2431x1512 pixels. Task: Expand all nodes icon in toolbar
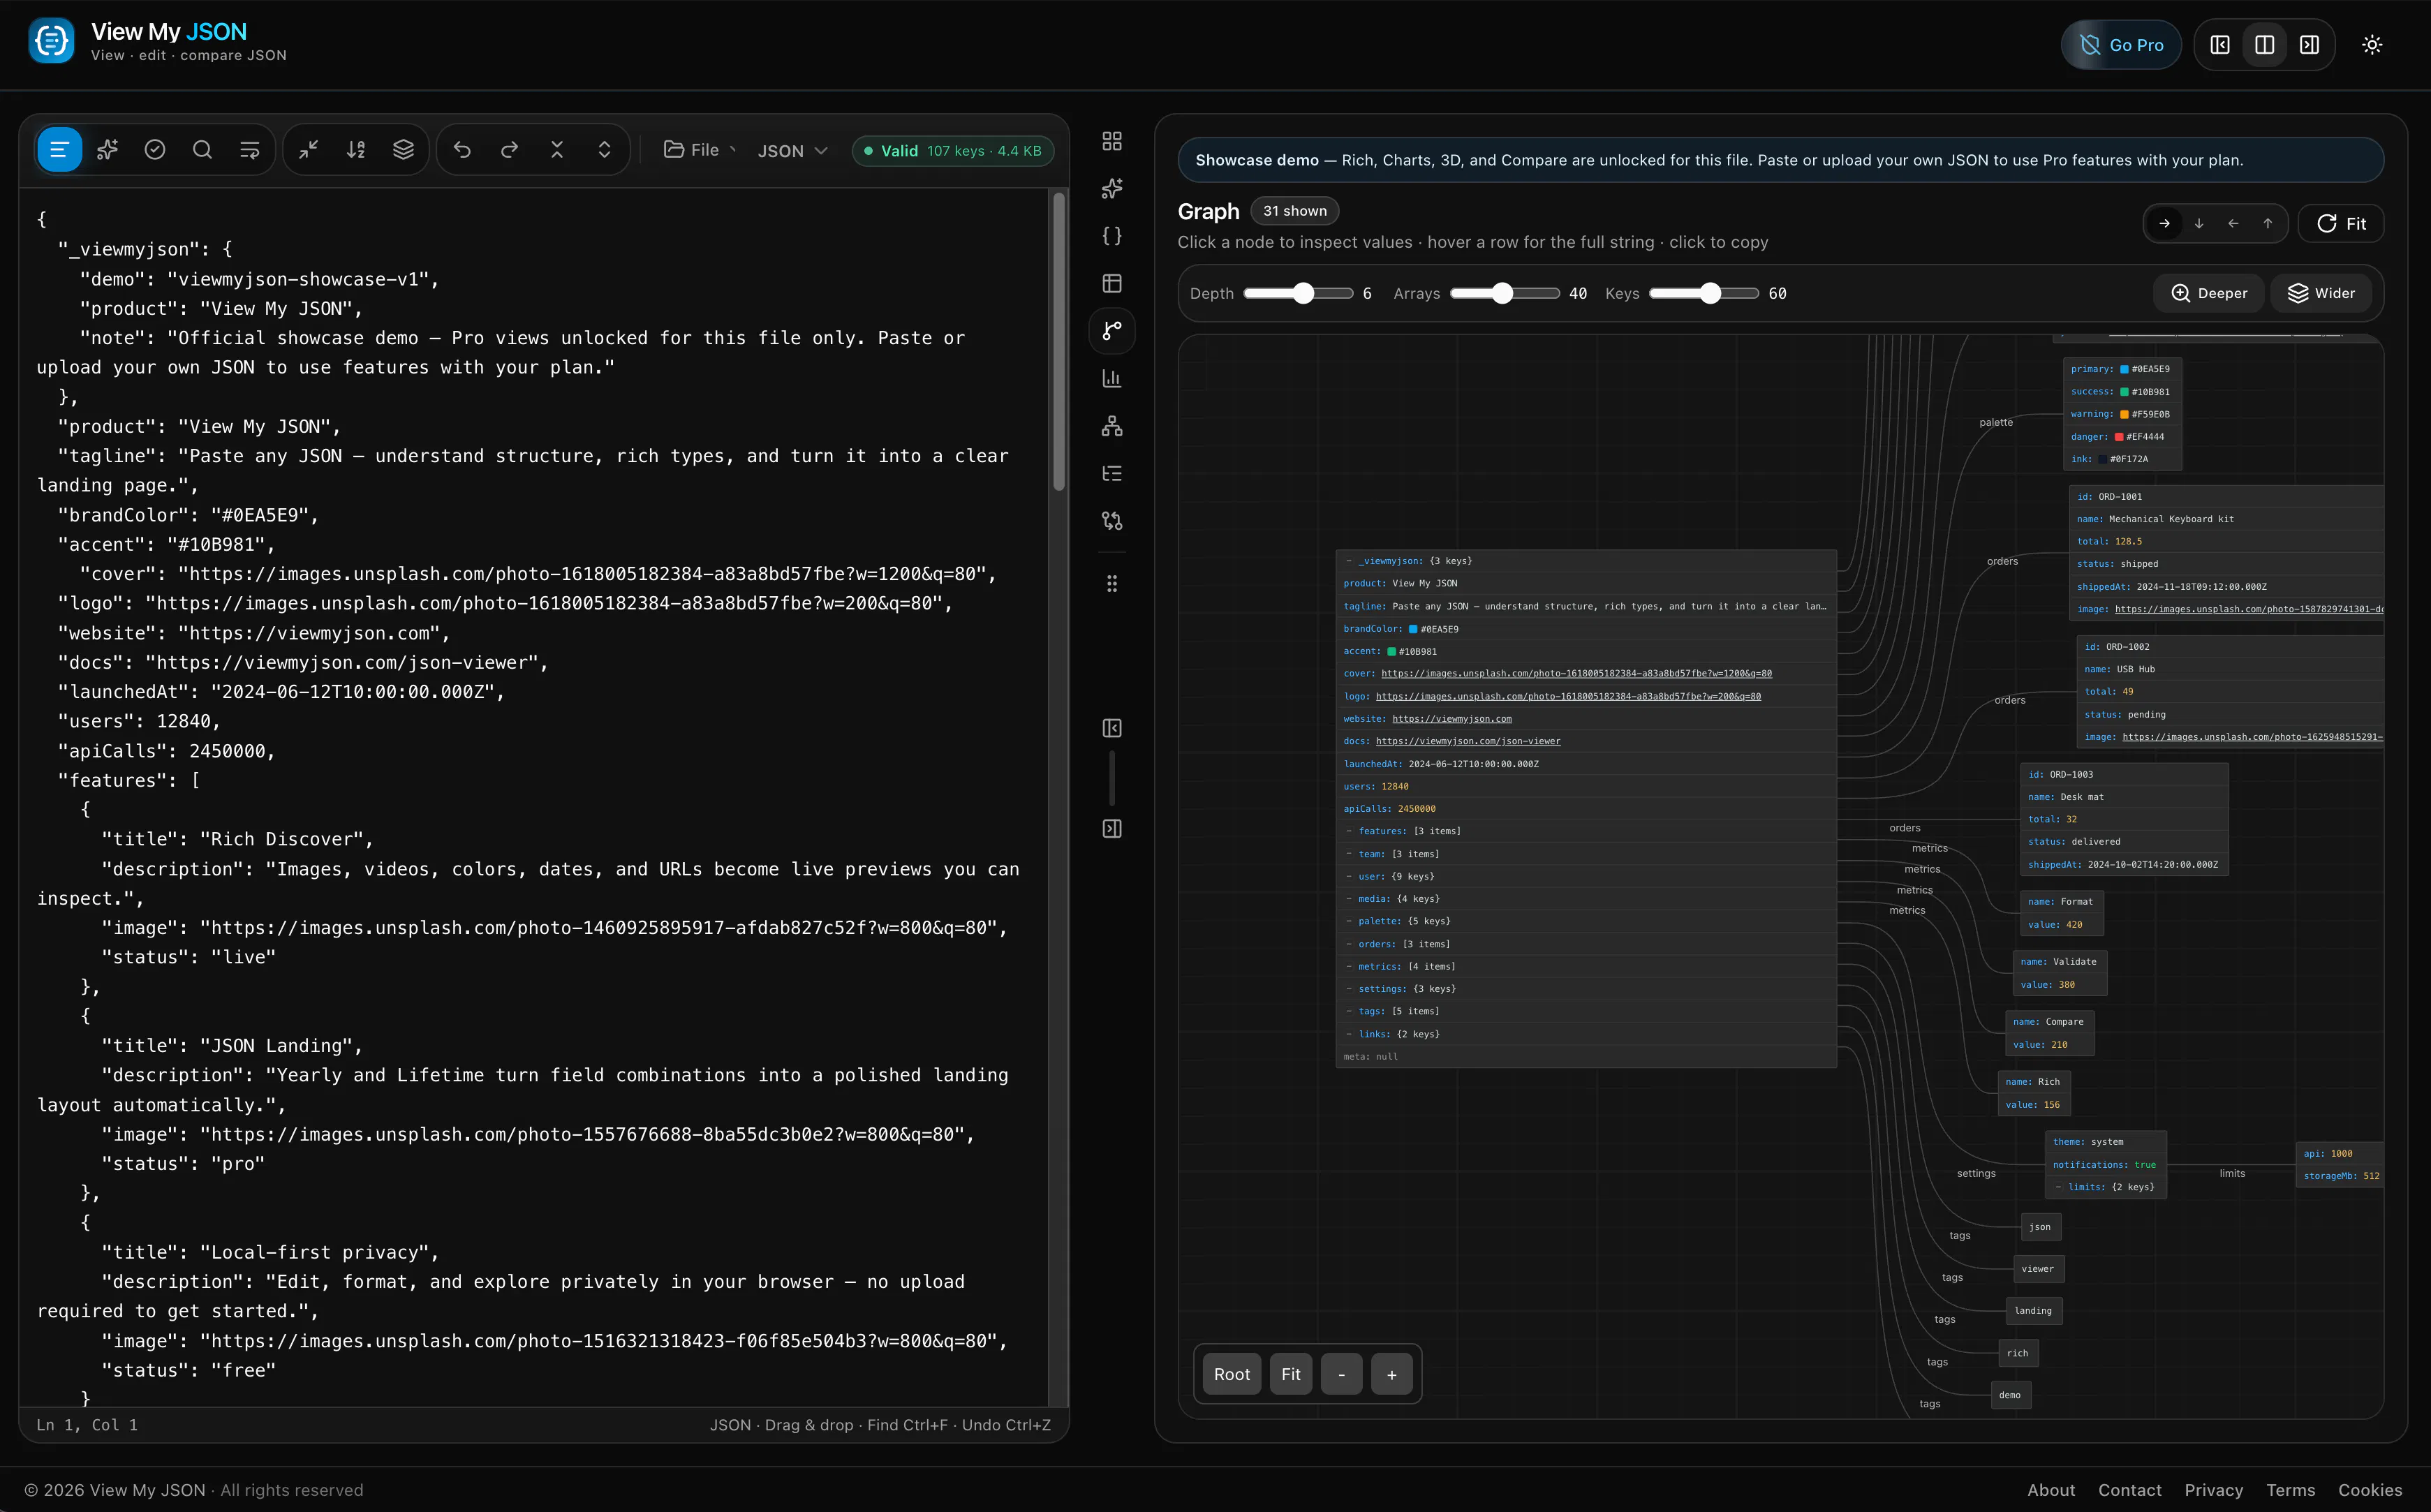pyautogui.click(x=605, y=150)
